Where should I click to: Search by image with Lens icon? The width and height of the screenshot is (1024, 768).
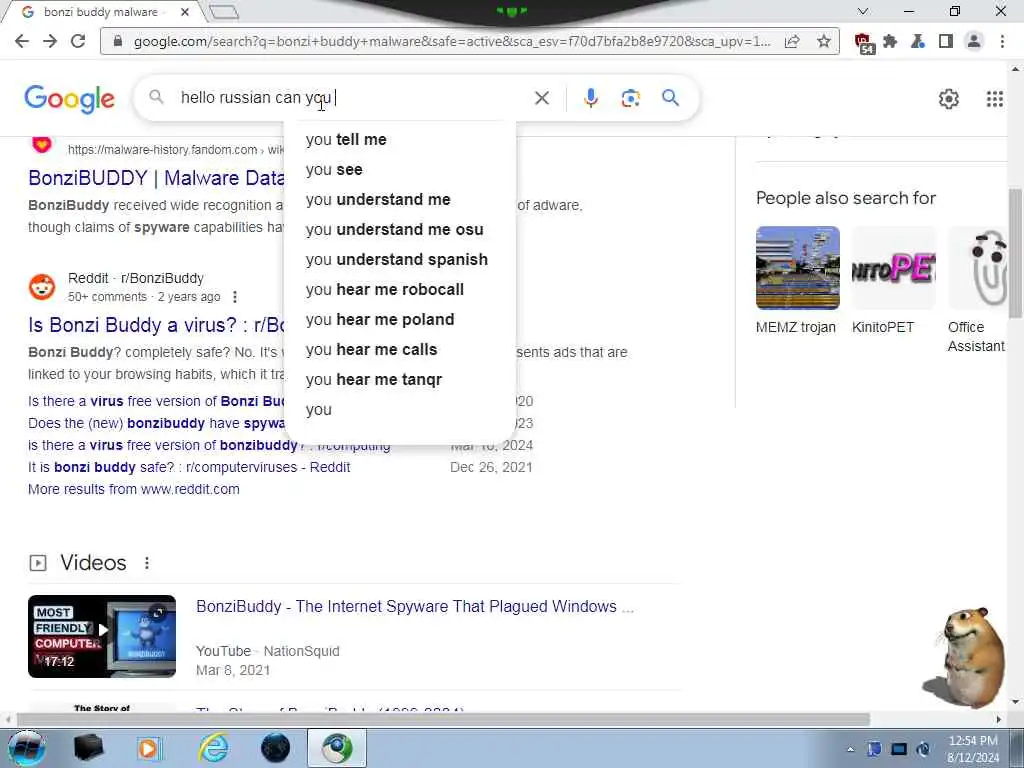[x=630, y=98]
